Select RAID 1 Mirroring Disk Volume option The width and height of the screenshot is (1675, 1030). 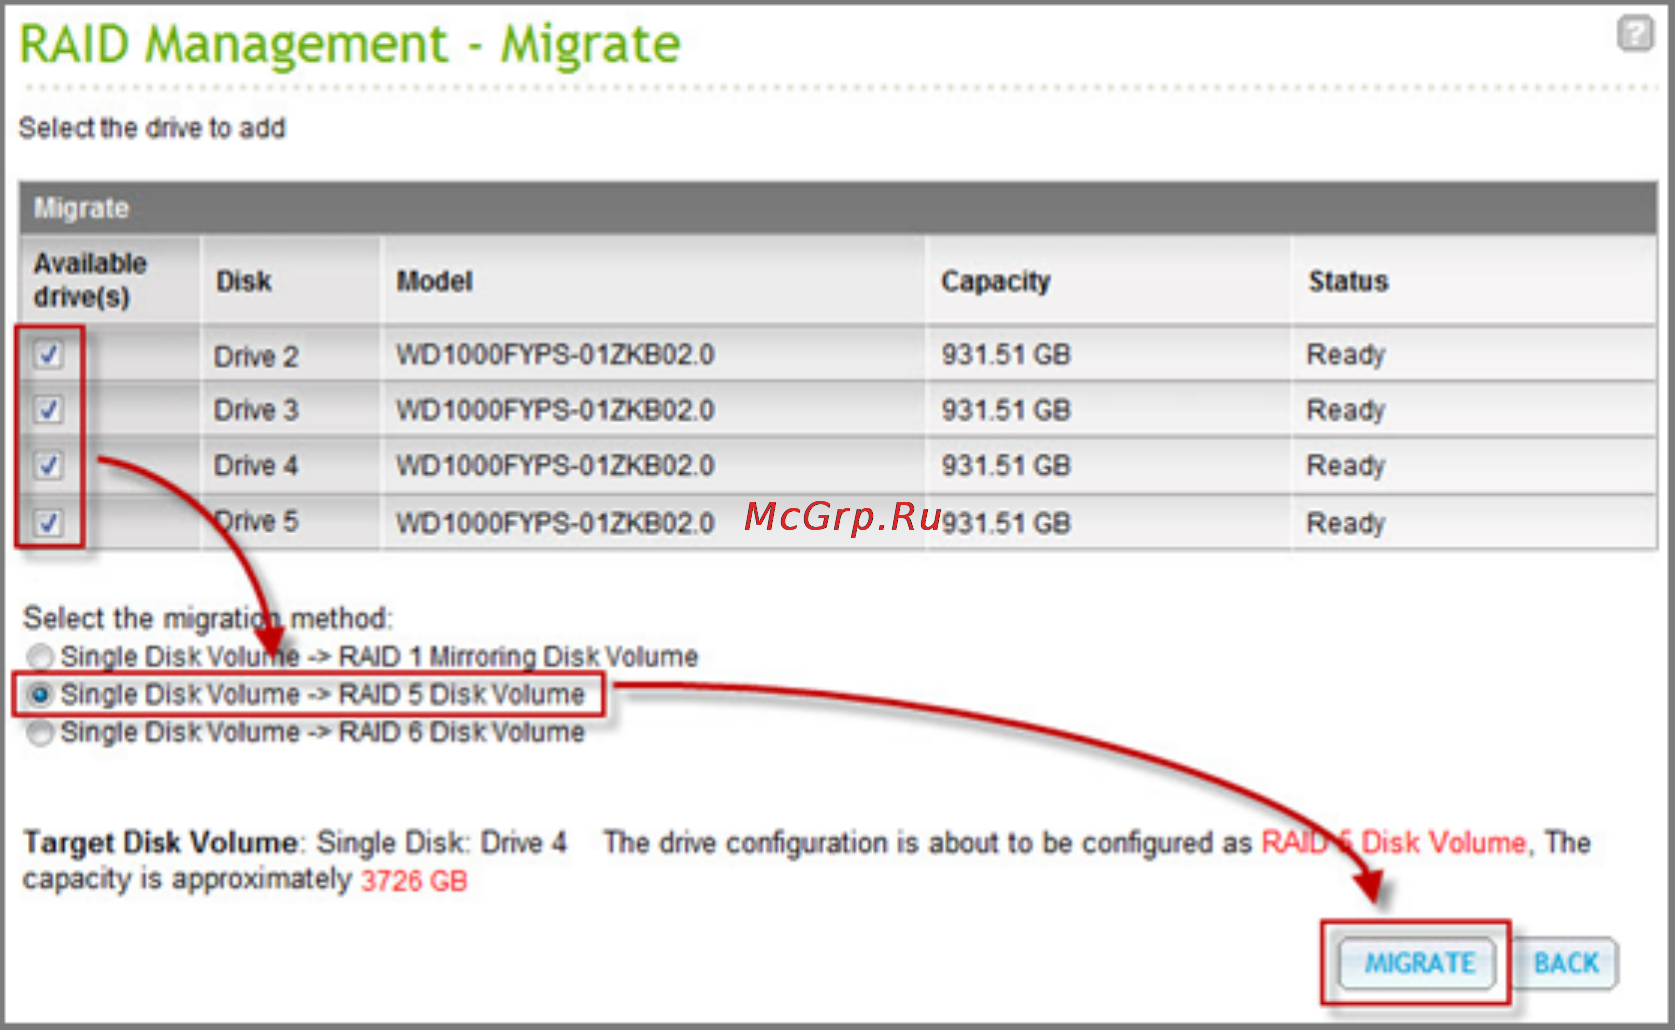[40, 657]
